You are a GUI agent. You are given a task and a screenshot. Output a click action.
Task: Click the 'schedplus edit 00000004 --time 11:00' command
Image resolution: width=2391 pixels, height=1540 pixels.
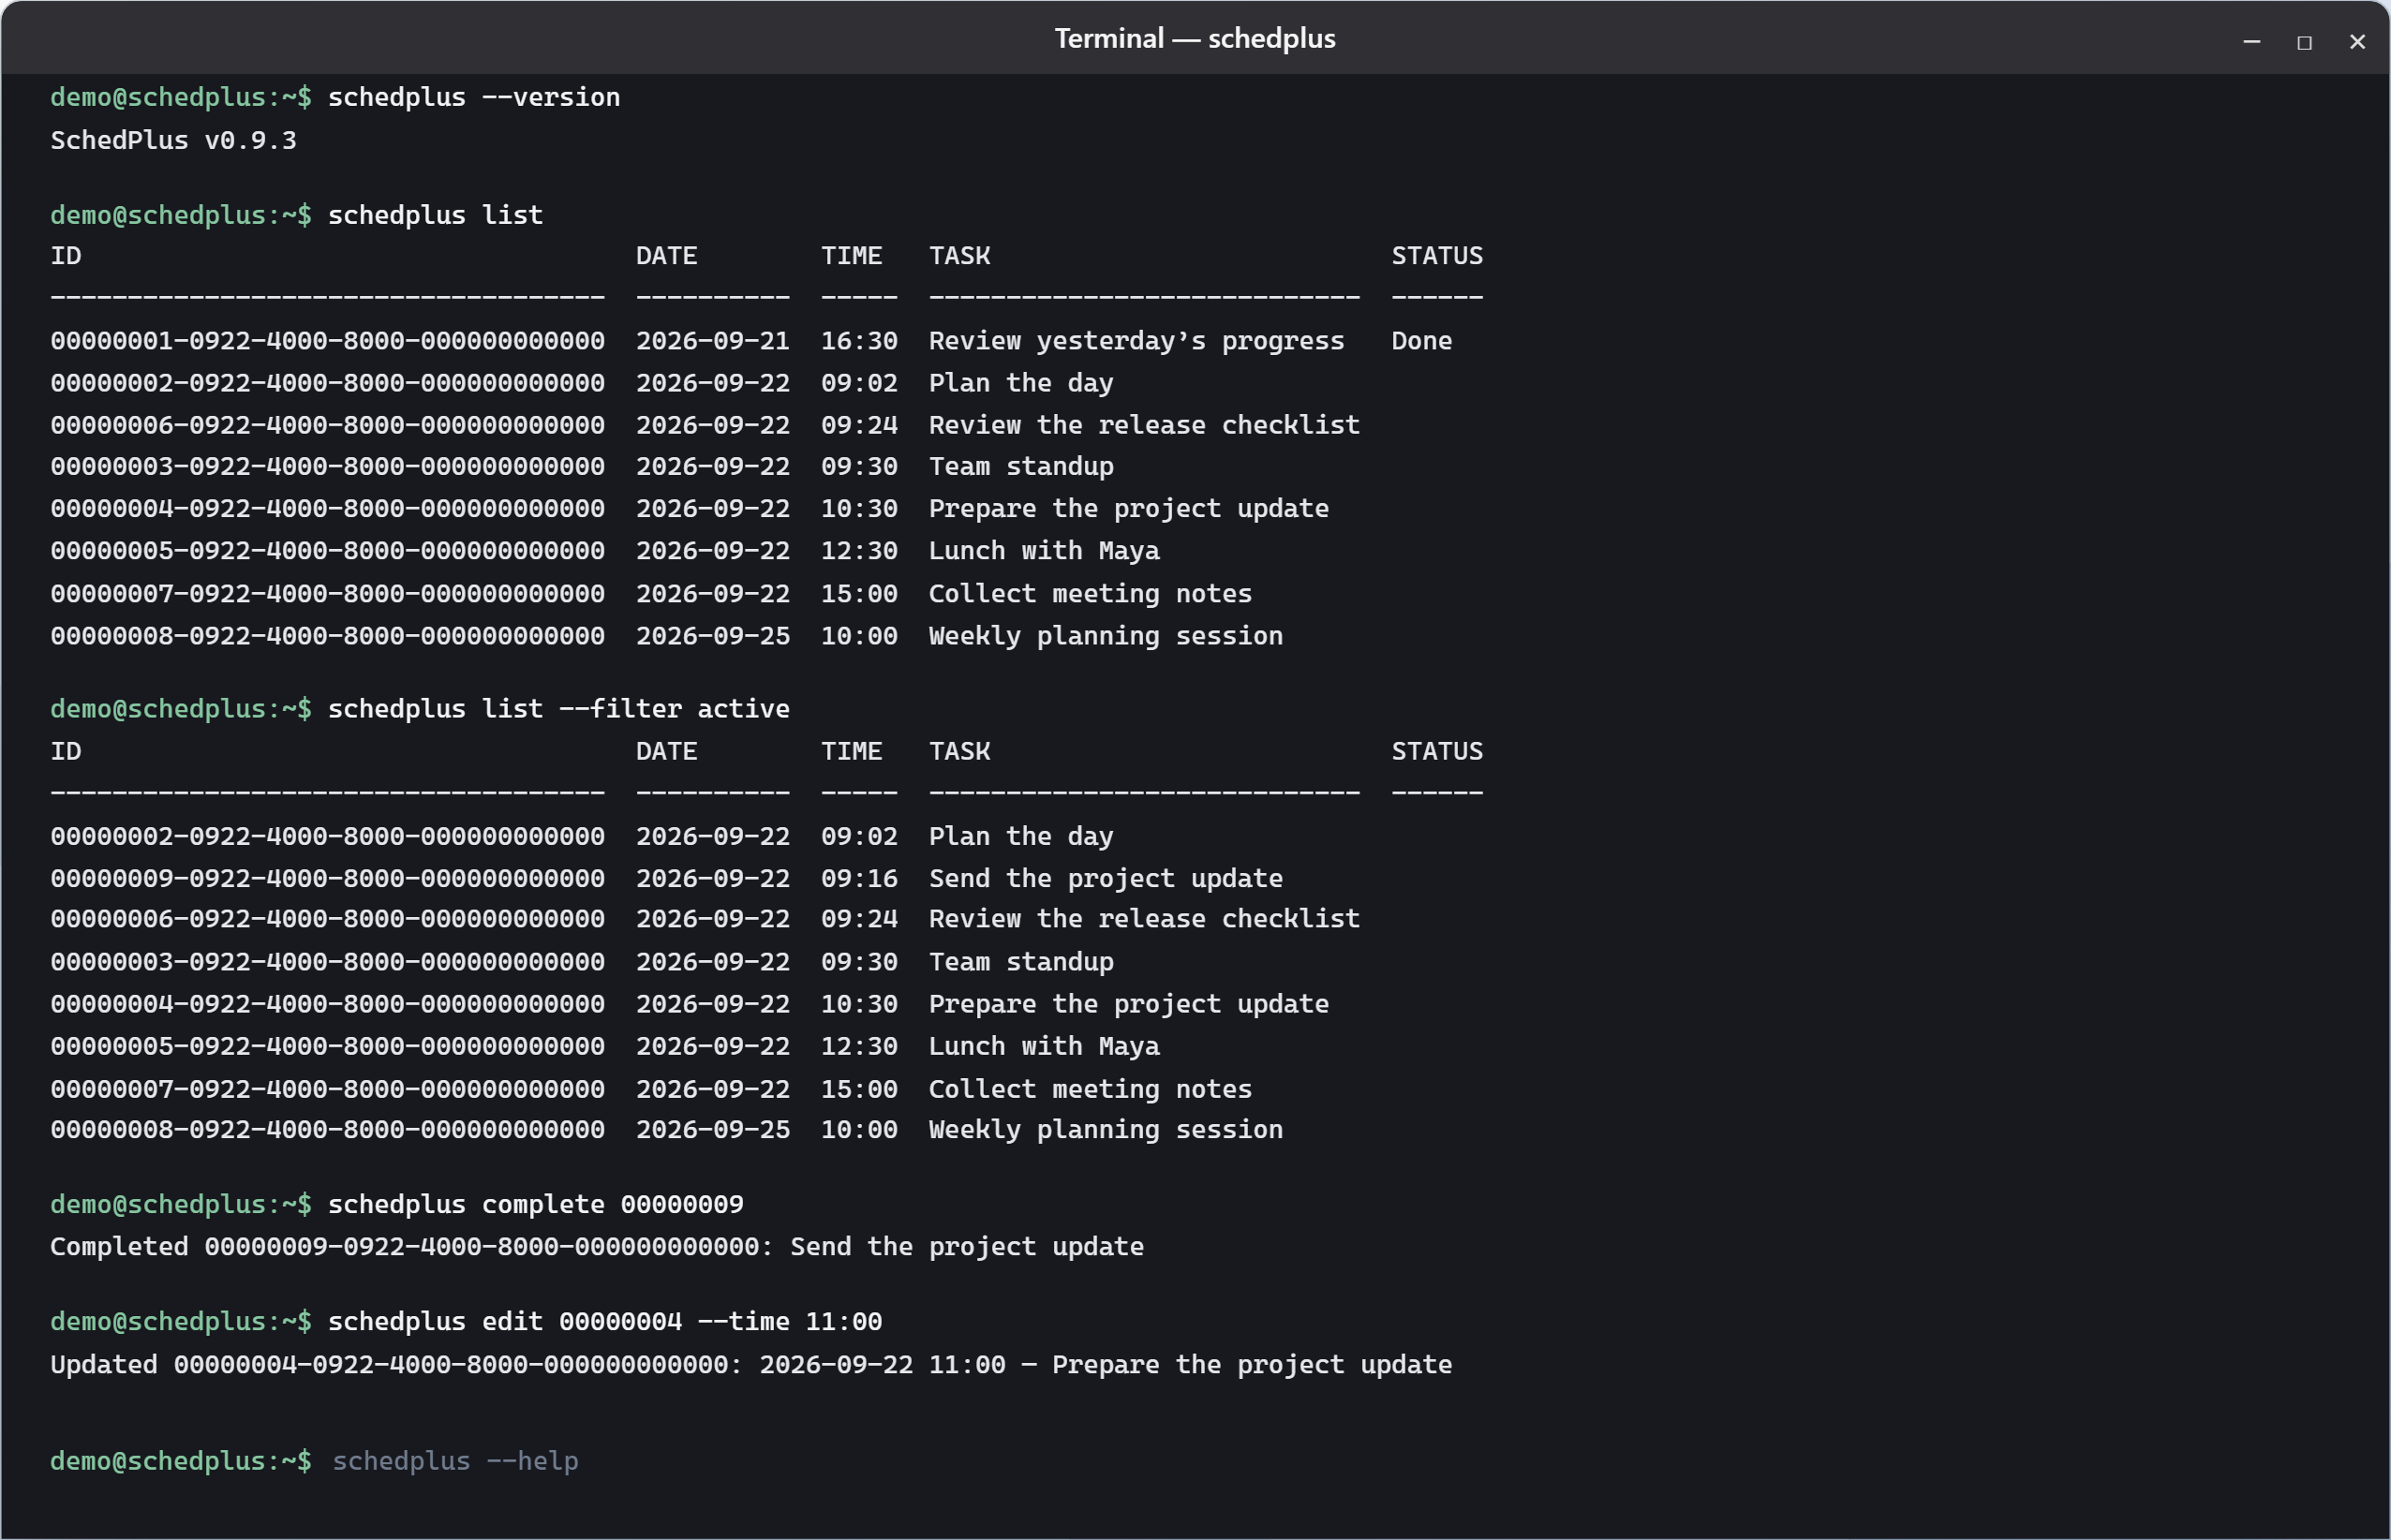605,1322
